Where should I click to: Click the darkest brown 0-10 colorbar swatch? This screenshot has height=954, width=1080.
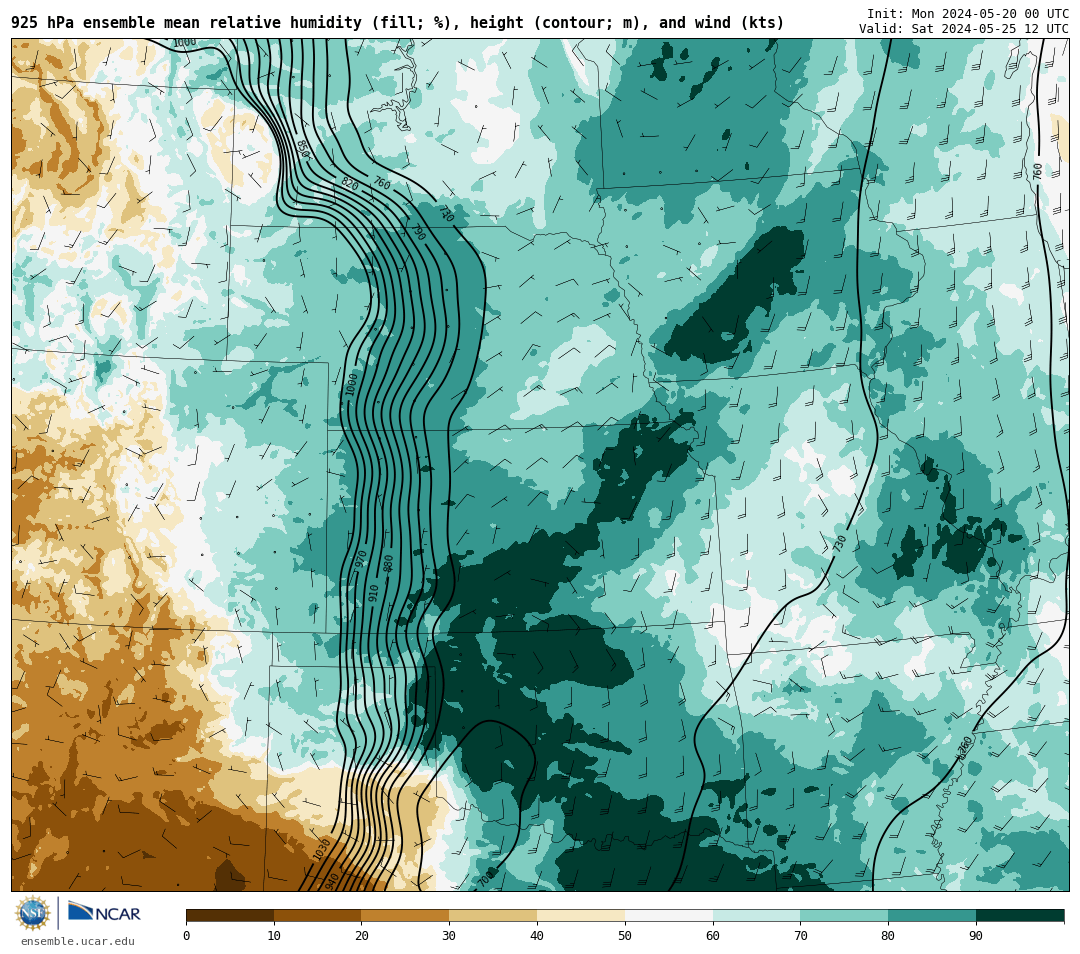230,915
